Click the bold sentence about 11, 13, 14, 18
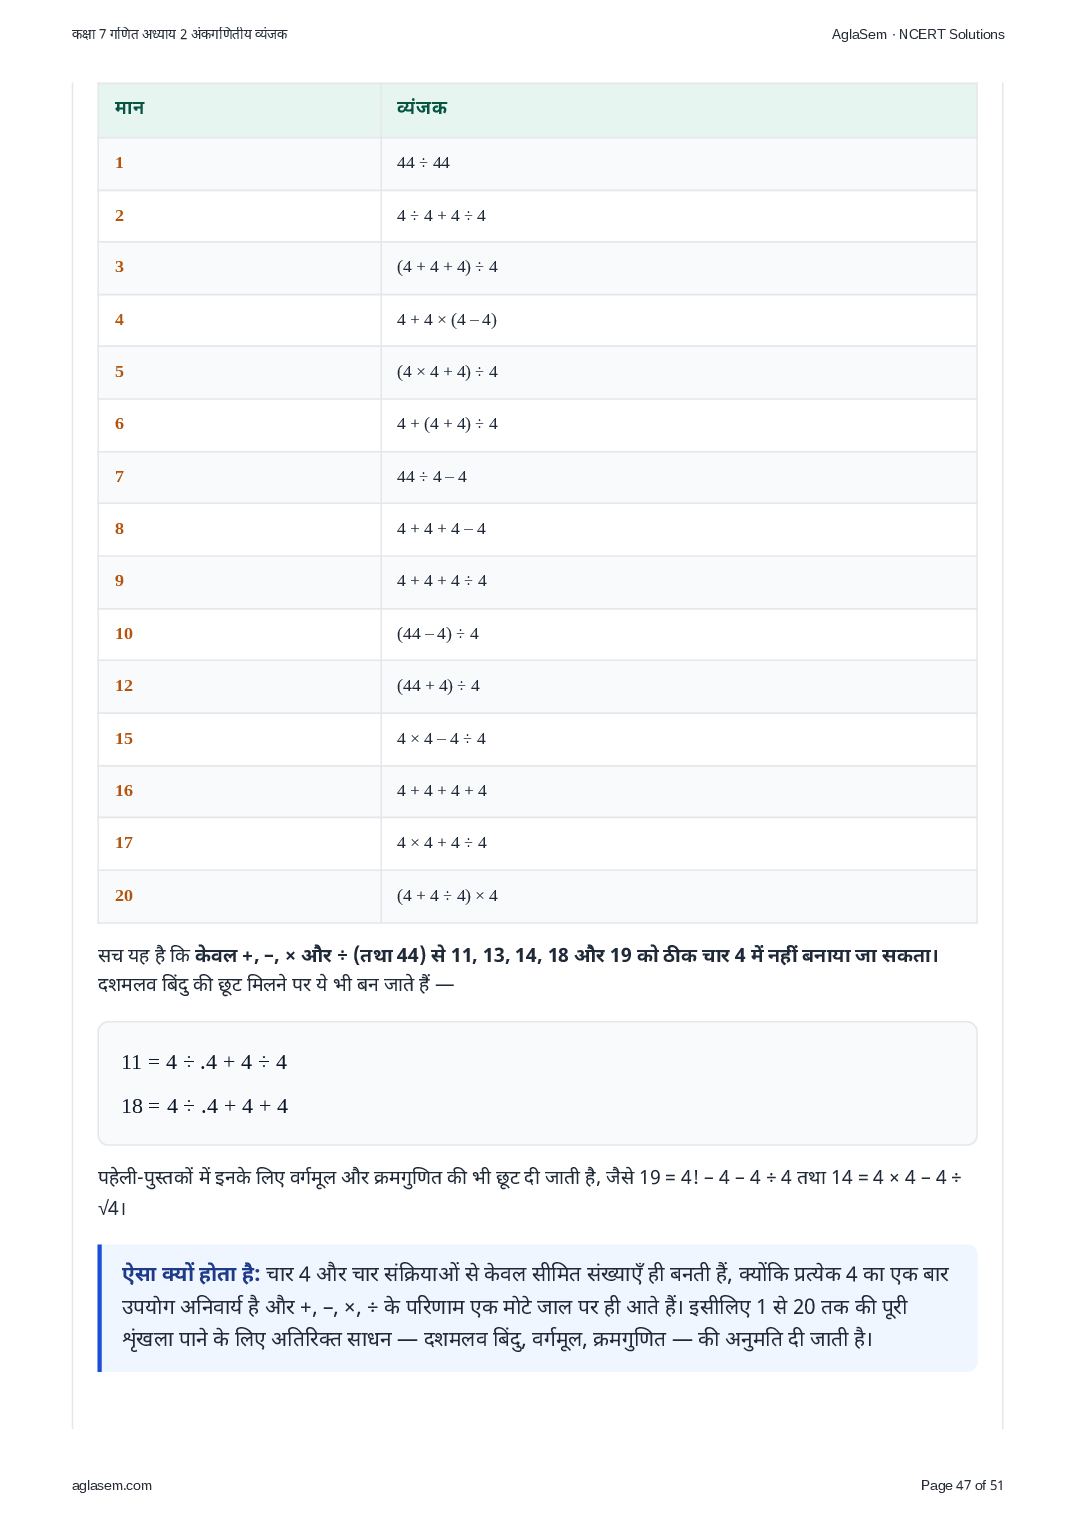Viewport: 1076px width, 1522px height. point(567,955)
